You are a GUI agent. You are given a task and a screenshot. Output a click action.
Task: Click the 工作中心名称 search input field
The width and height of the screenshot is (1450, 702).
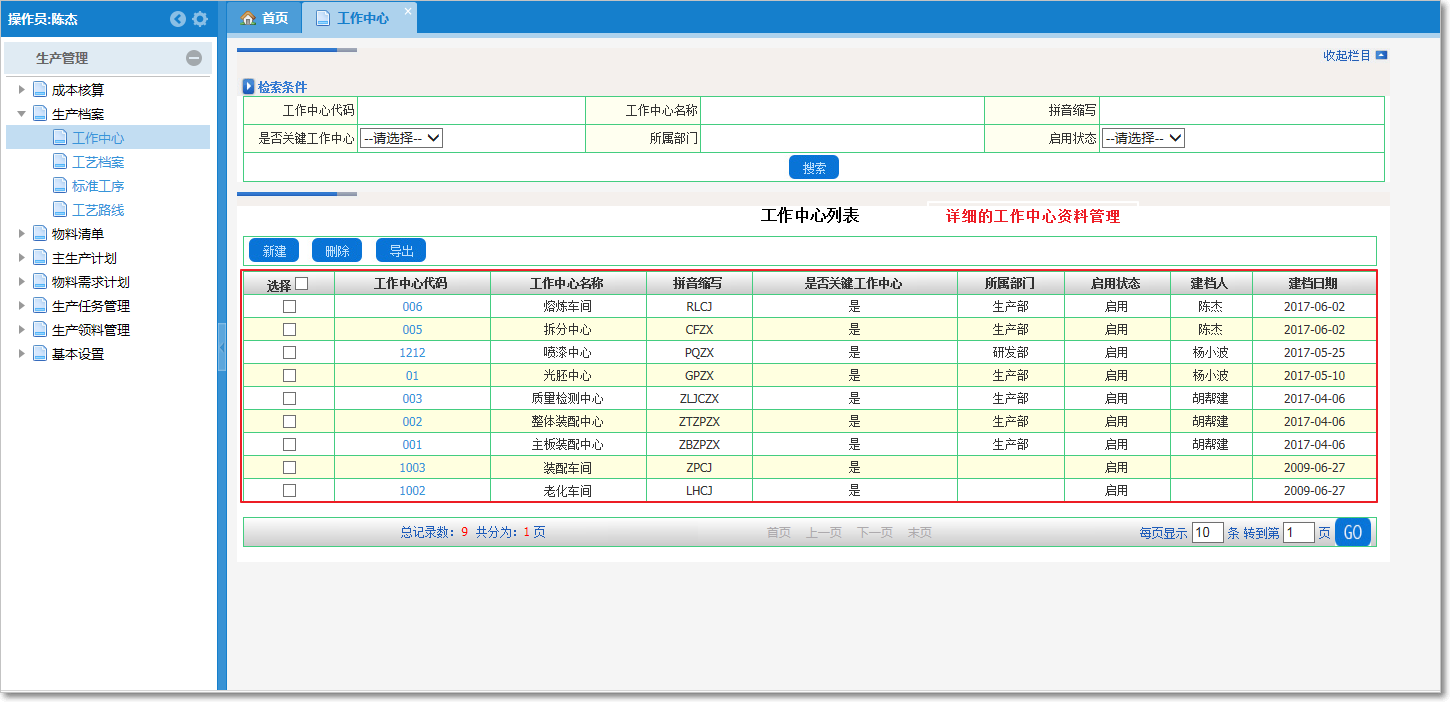(x=841, y=110)
